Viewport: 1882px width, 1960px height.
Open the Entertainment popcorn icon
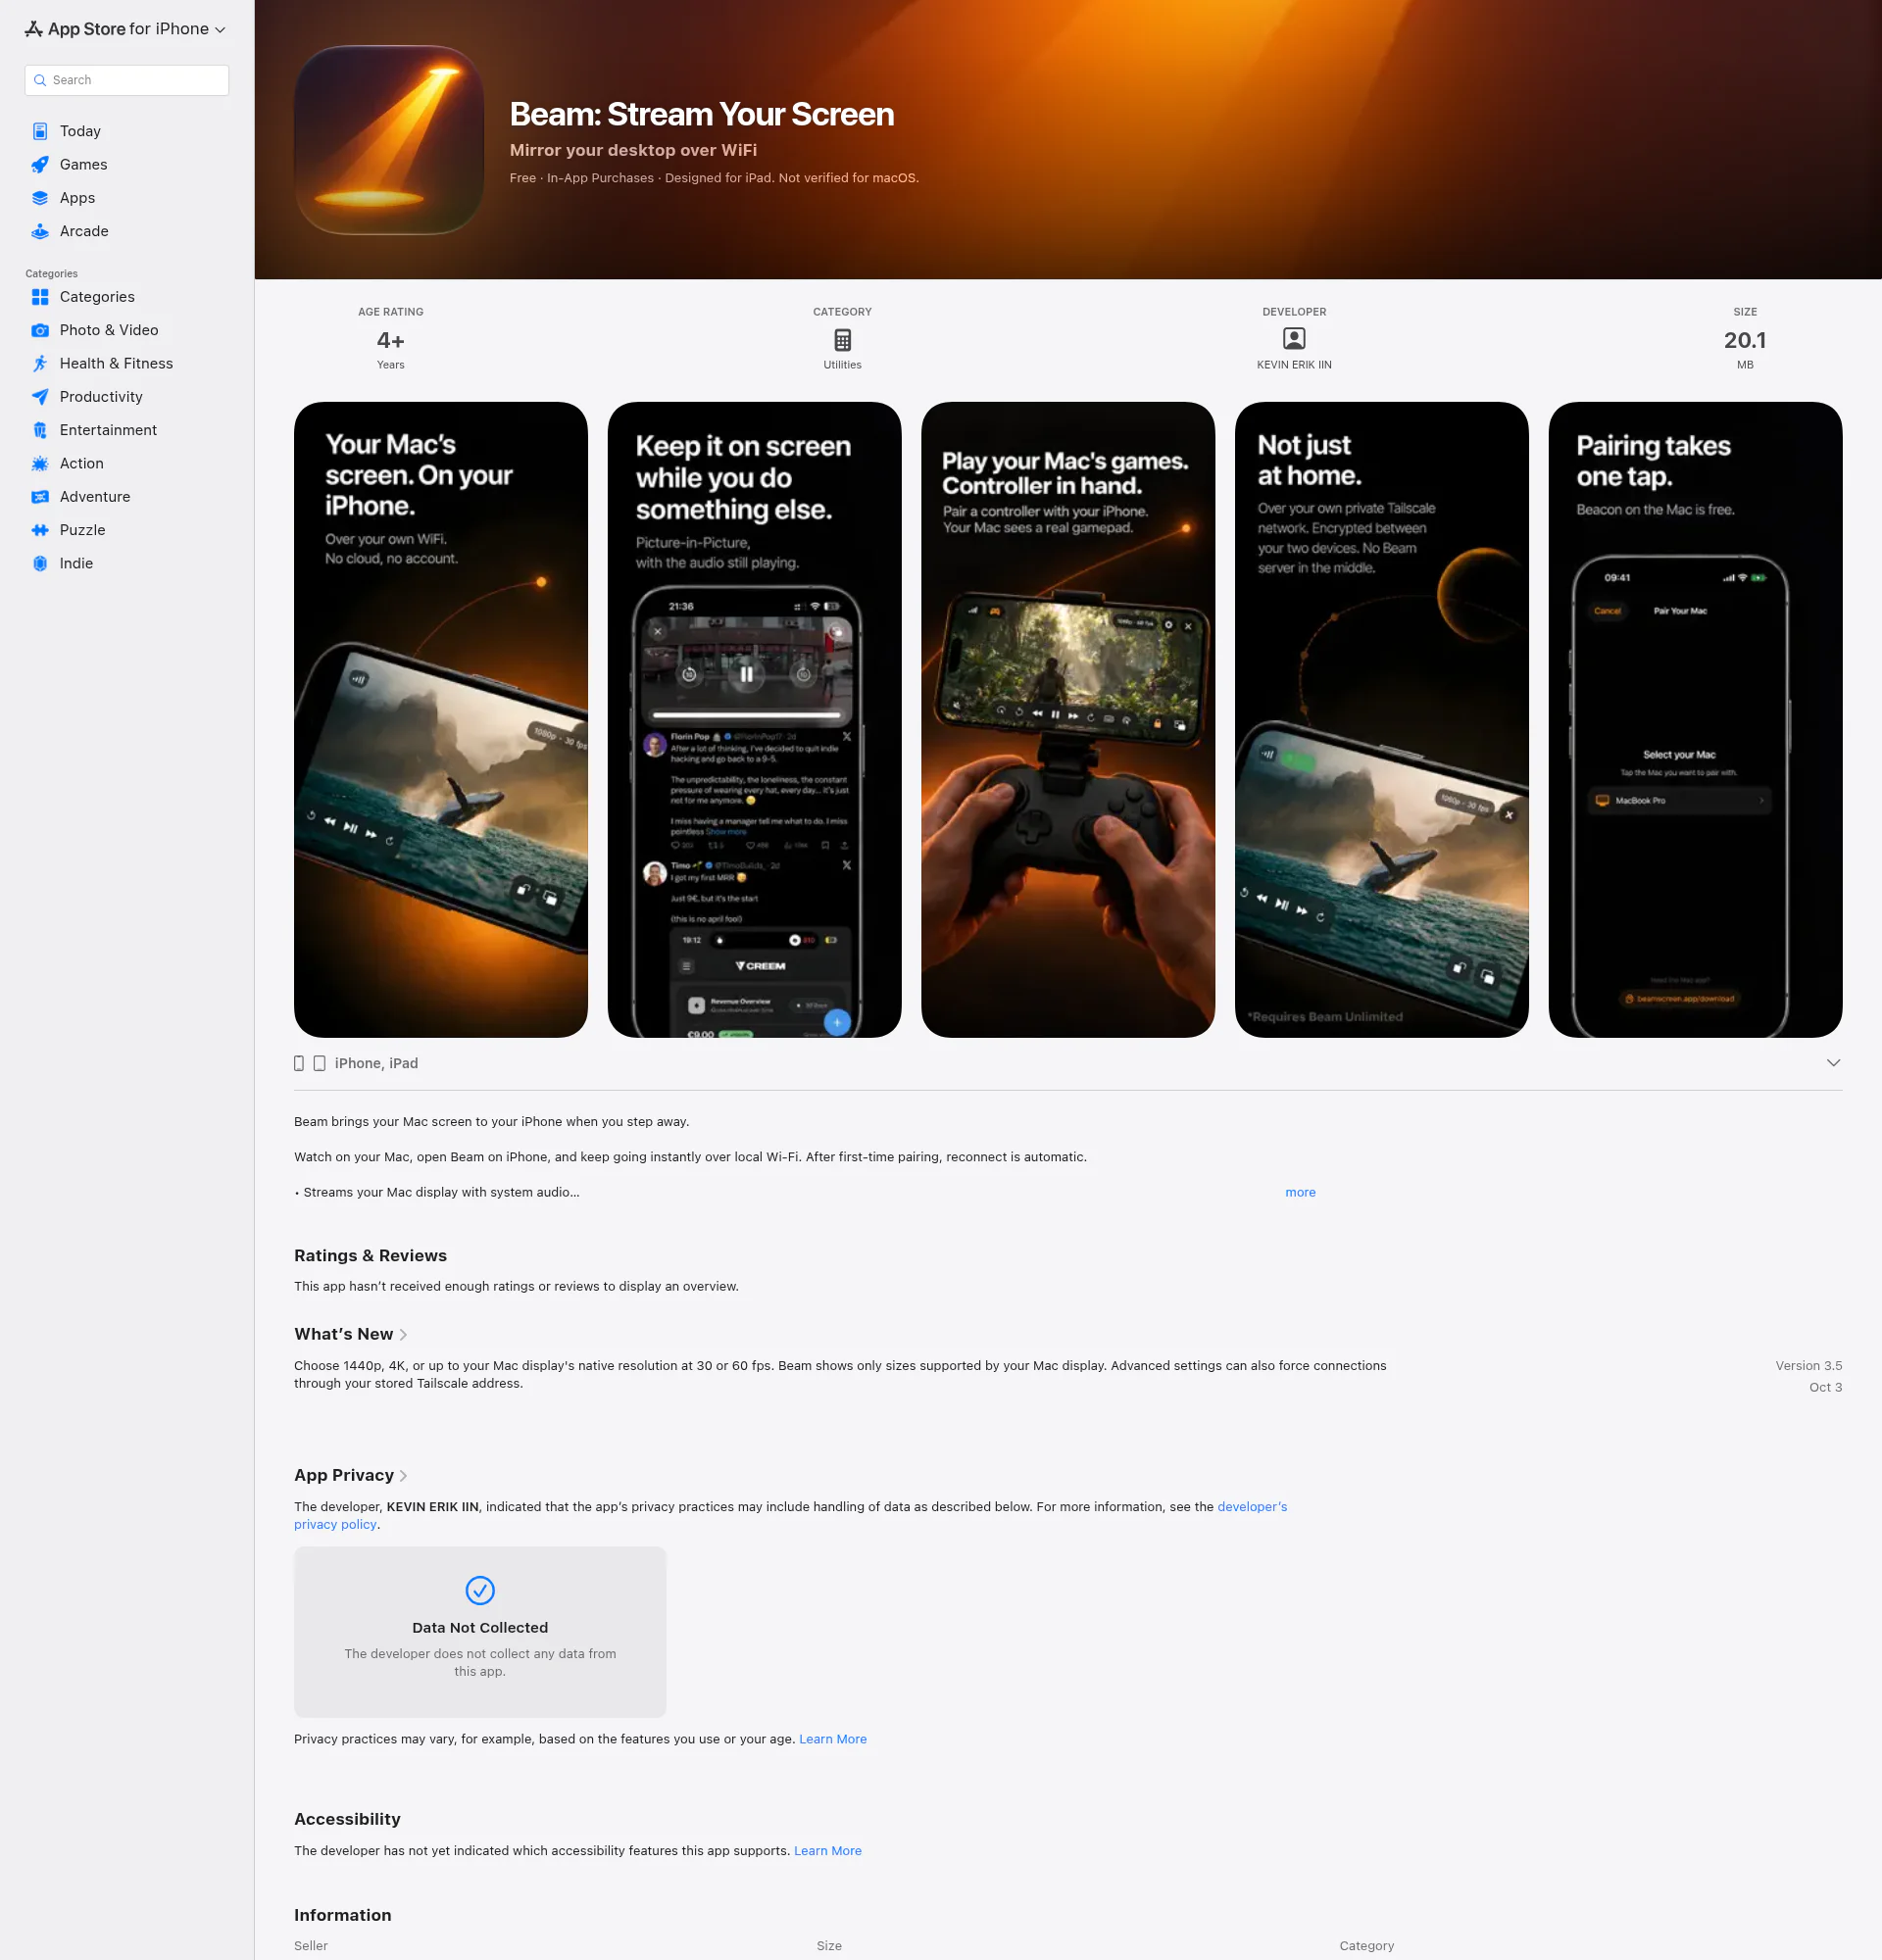[40, 430]
